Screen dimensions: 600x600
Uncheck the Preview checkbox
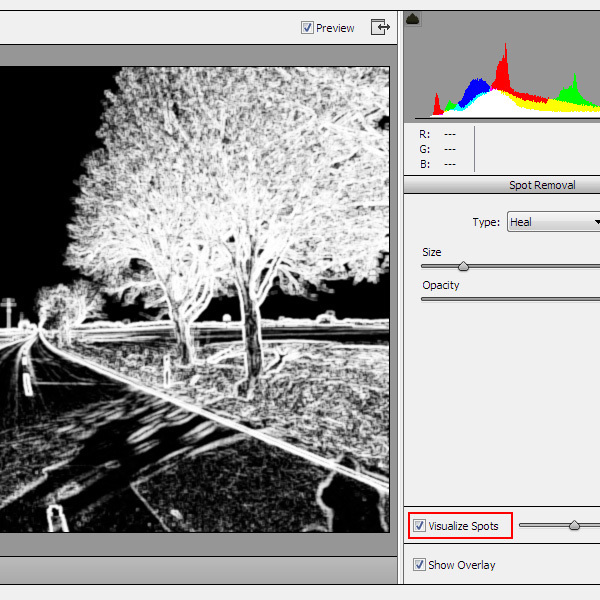(x=308, y=28)
